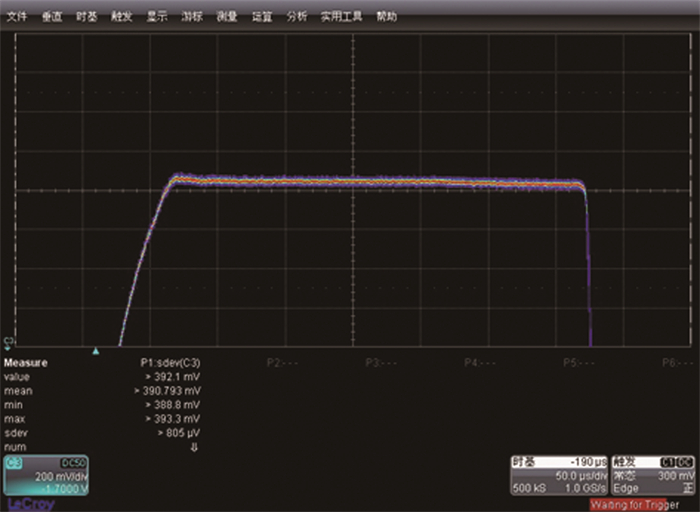Open the 实用工具 (Utilities) menu
This screenshot has width=700, height=512.
(x=340, y=17)
